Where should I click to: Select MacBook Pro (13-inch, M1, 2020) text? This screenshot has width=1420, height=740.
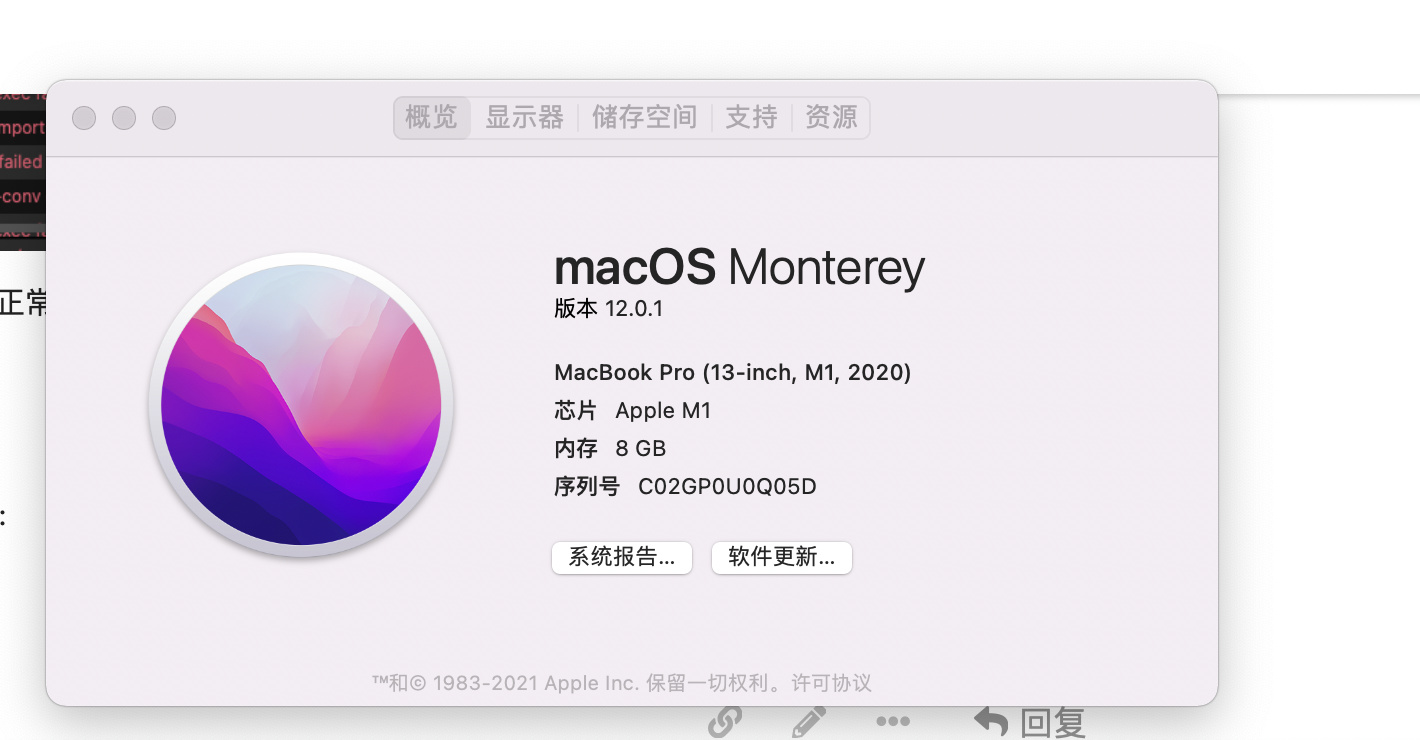733,373
